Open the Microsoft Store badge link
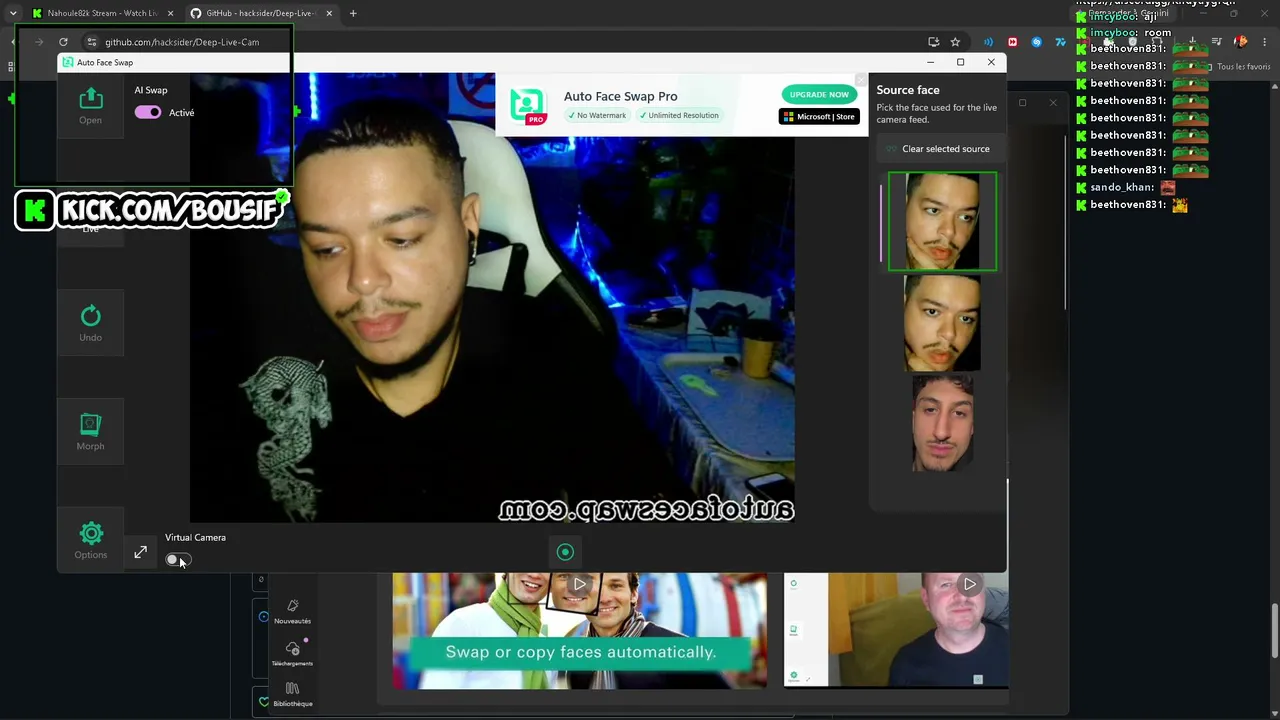The height and width of the screenshot is (720, 1280). pyautogui.click(x=819, y=116)
